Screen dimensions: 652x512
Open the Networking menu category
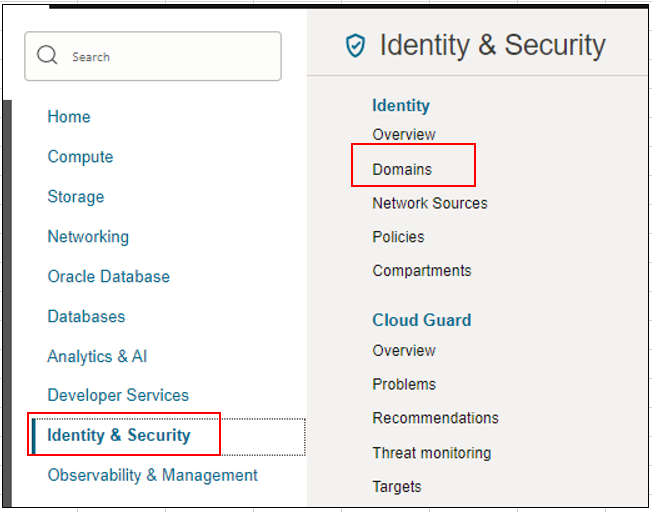(88, 237)
